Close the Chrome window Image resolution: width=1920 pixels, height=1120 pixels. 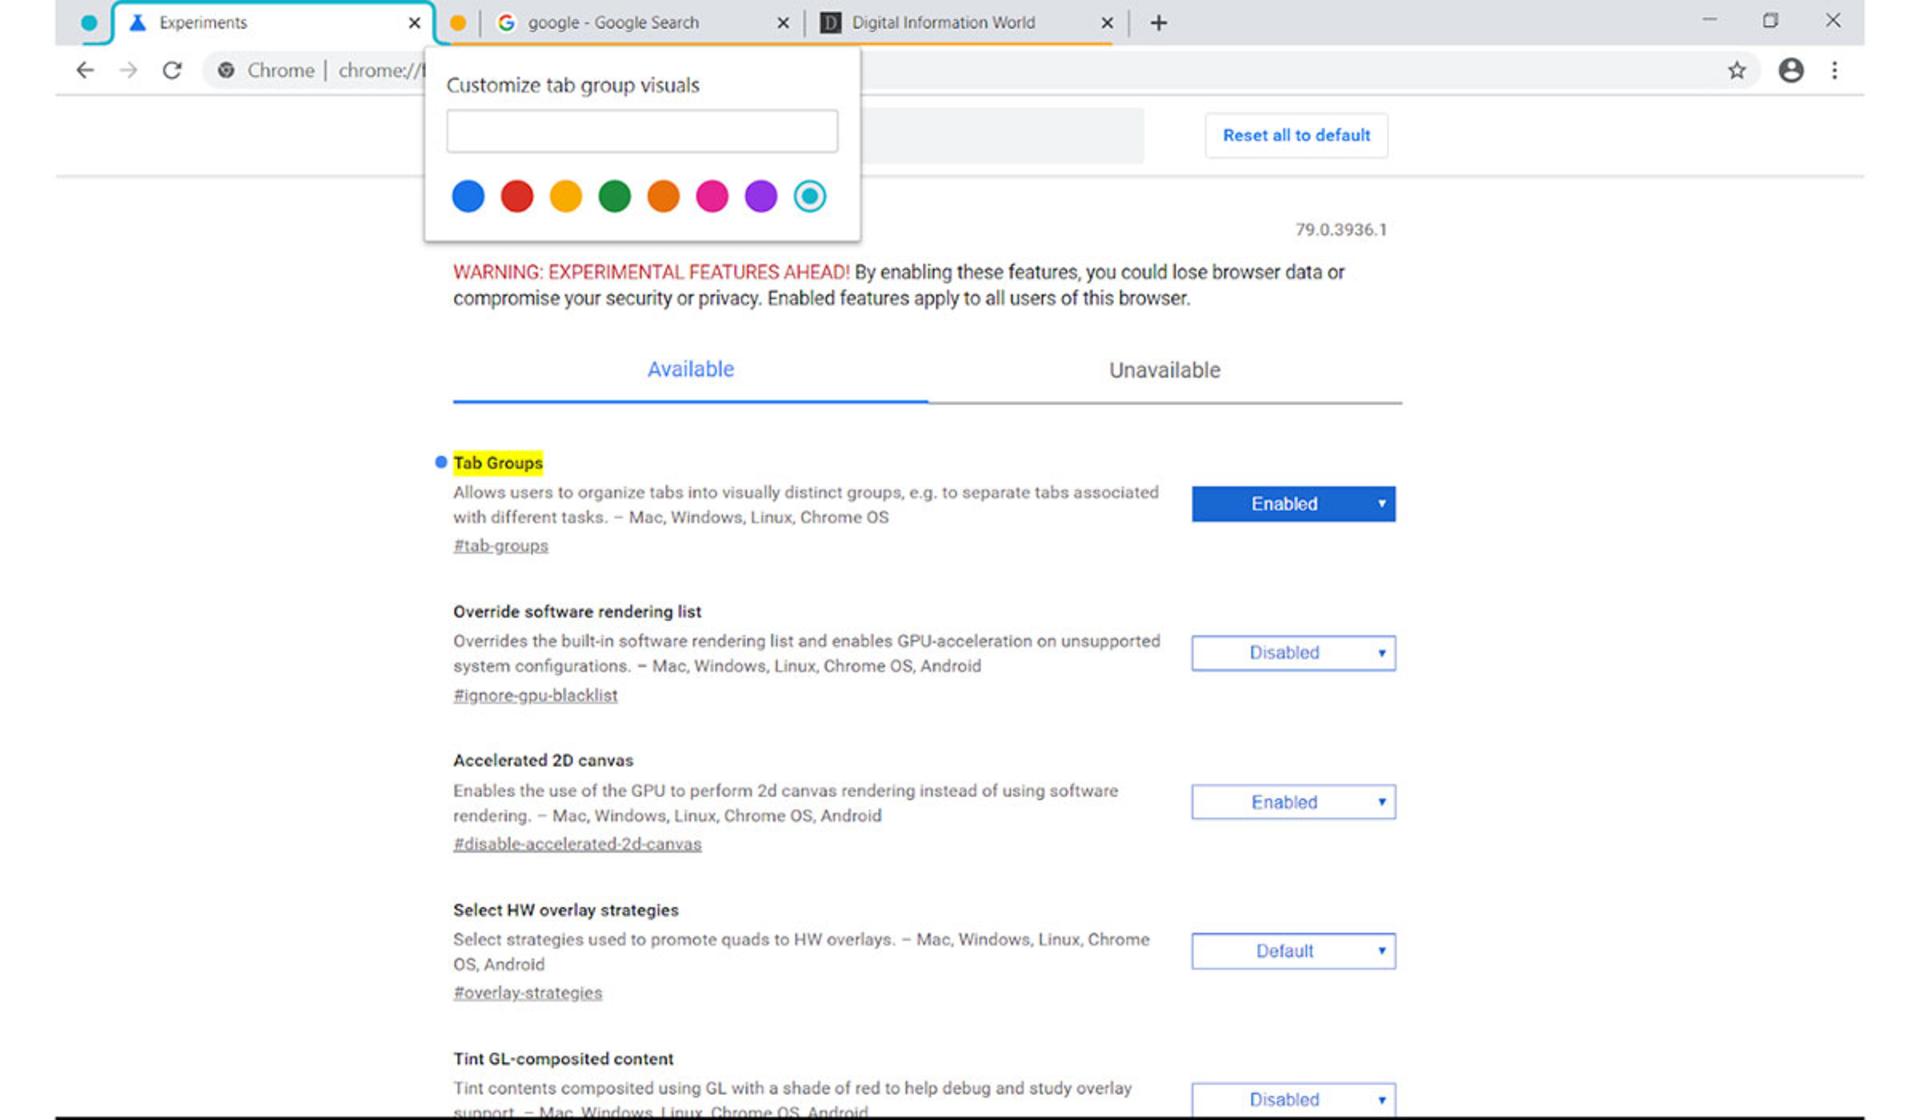point(1833,21)
